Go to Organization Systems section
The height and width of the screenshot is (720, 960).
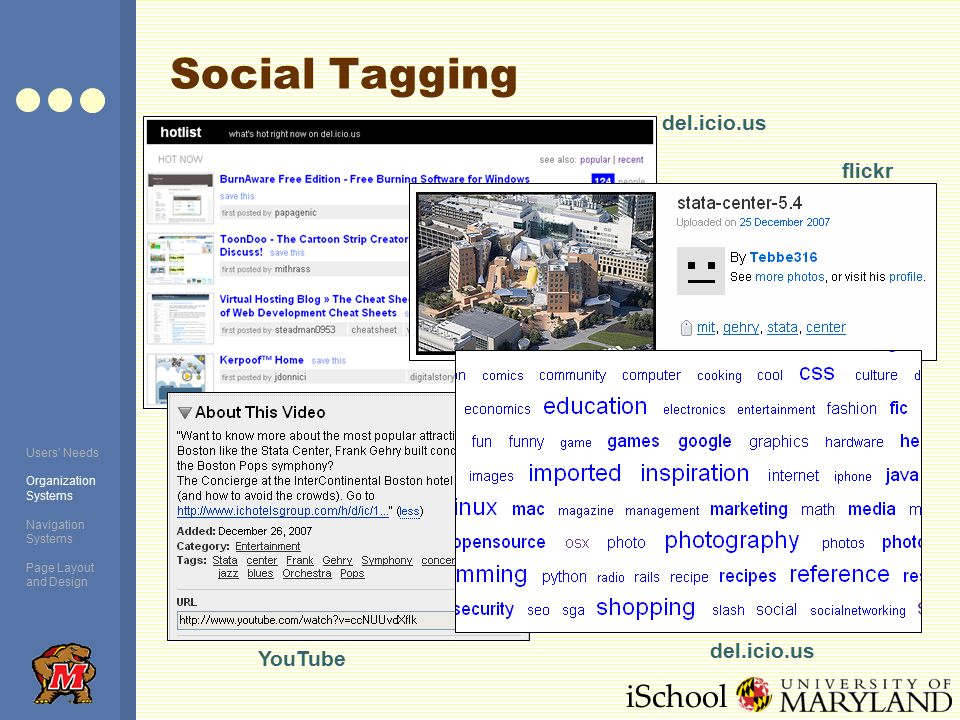(x=61, y=488)
